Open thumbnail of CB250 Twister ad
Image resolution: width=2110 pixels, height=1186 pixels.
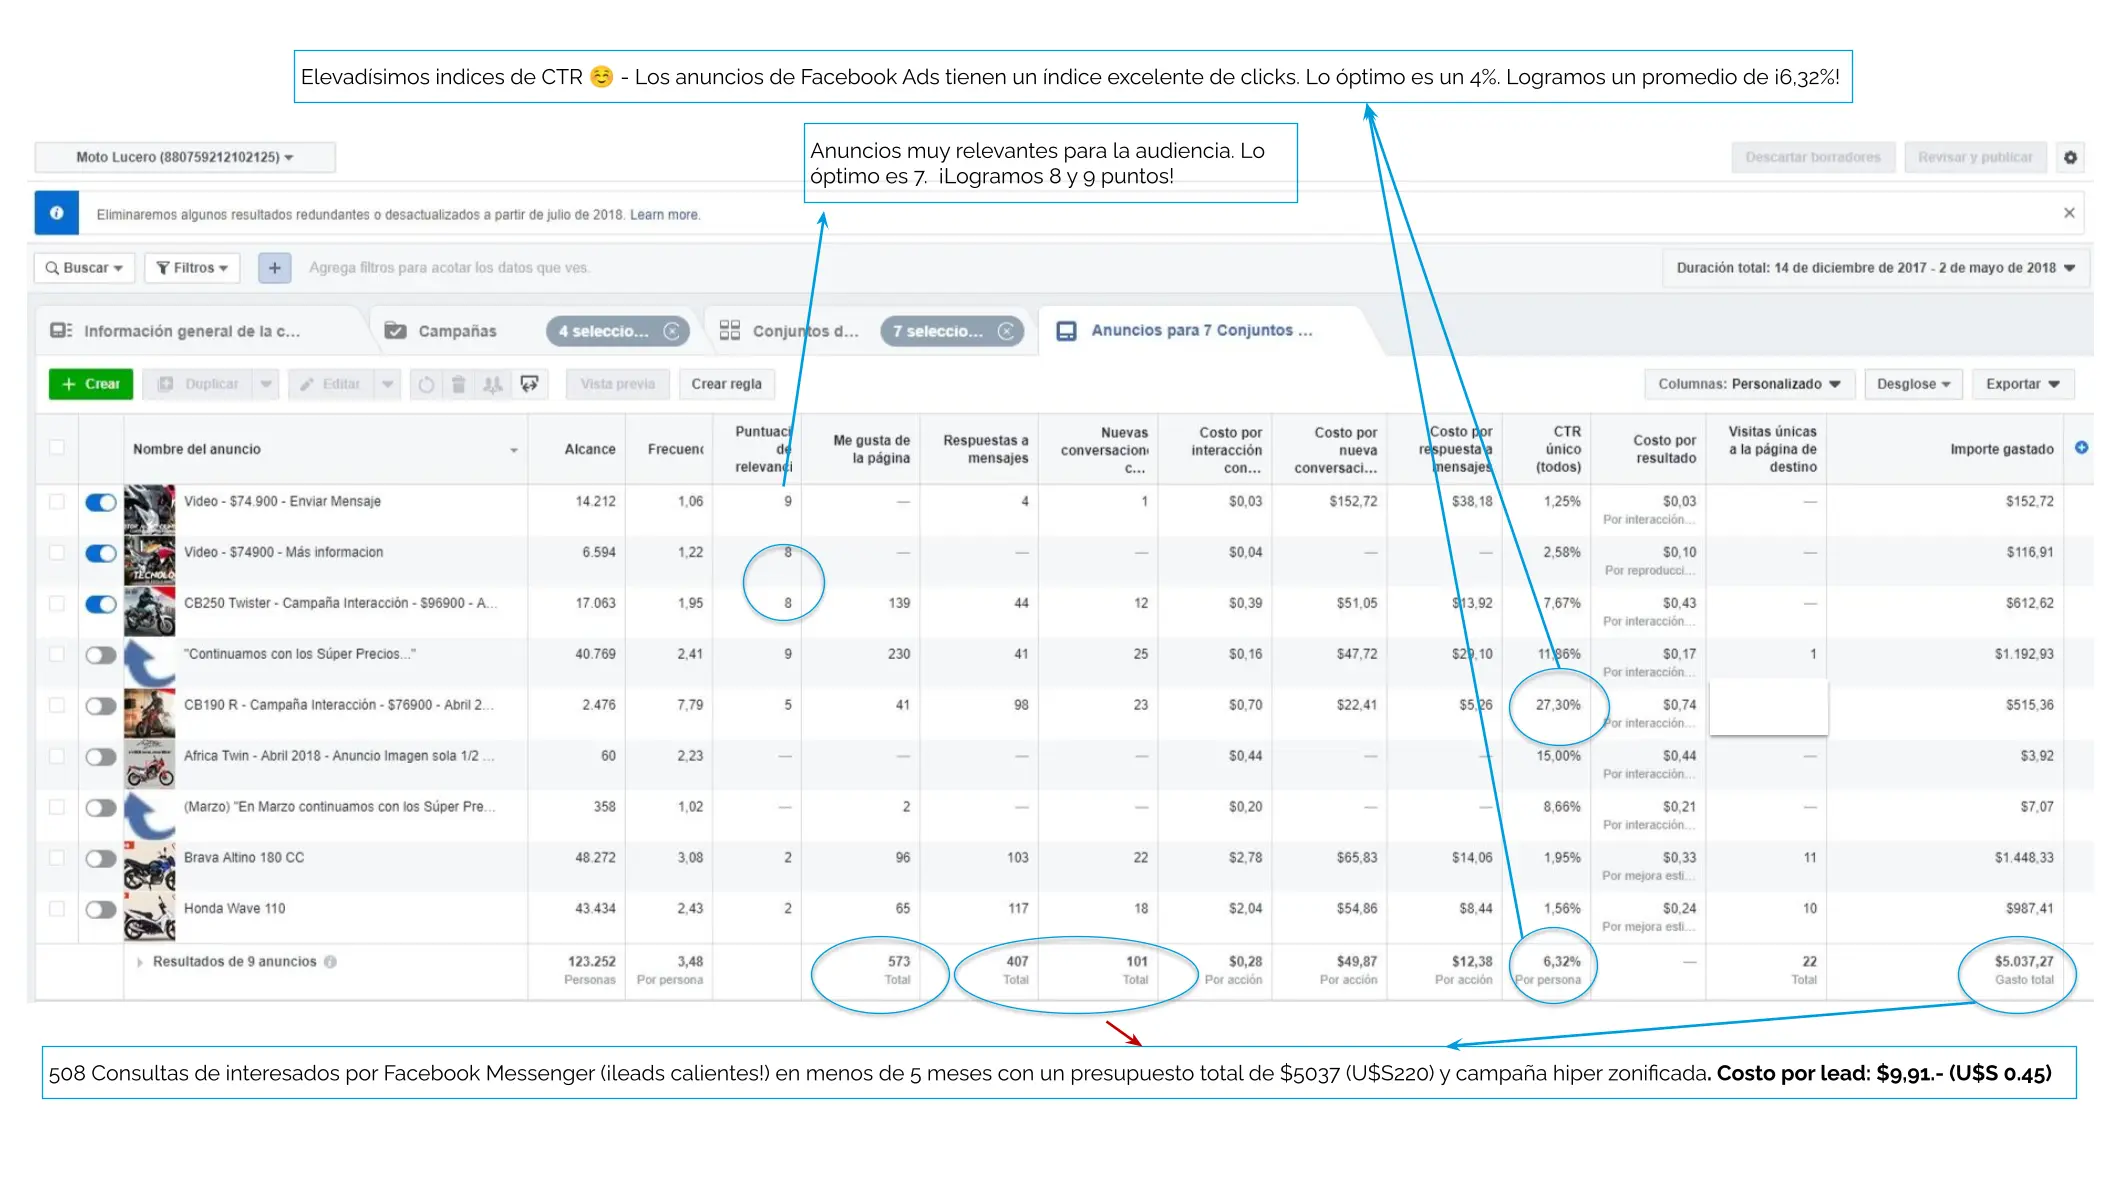point(150,612)
